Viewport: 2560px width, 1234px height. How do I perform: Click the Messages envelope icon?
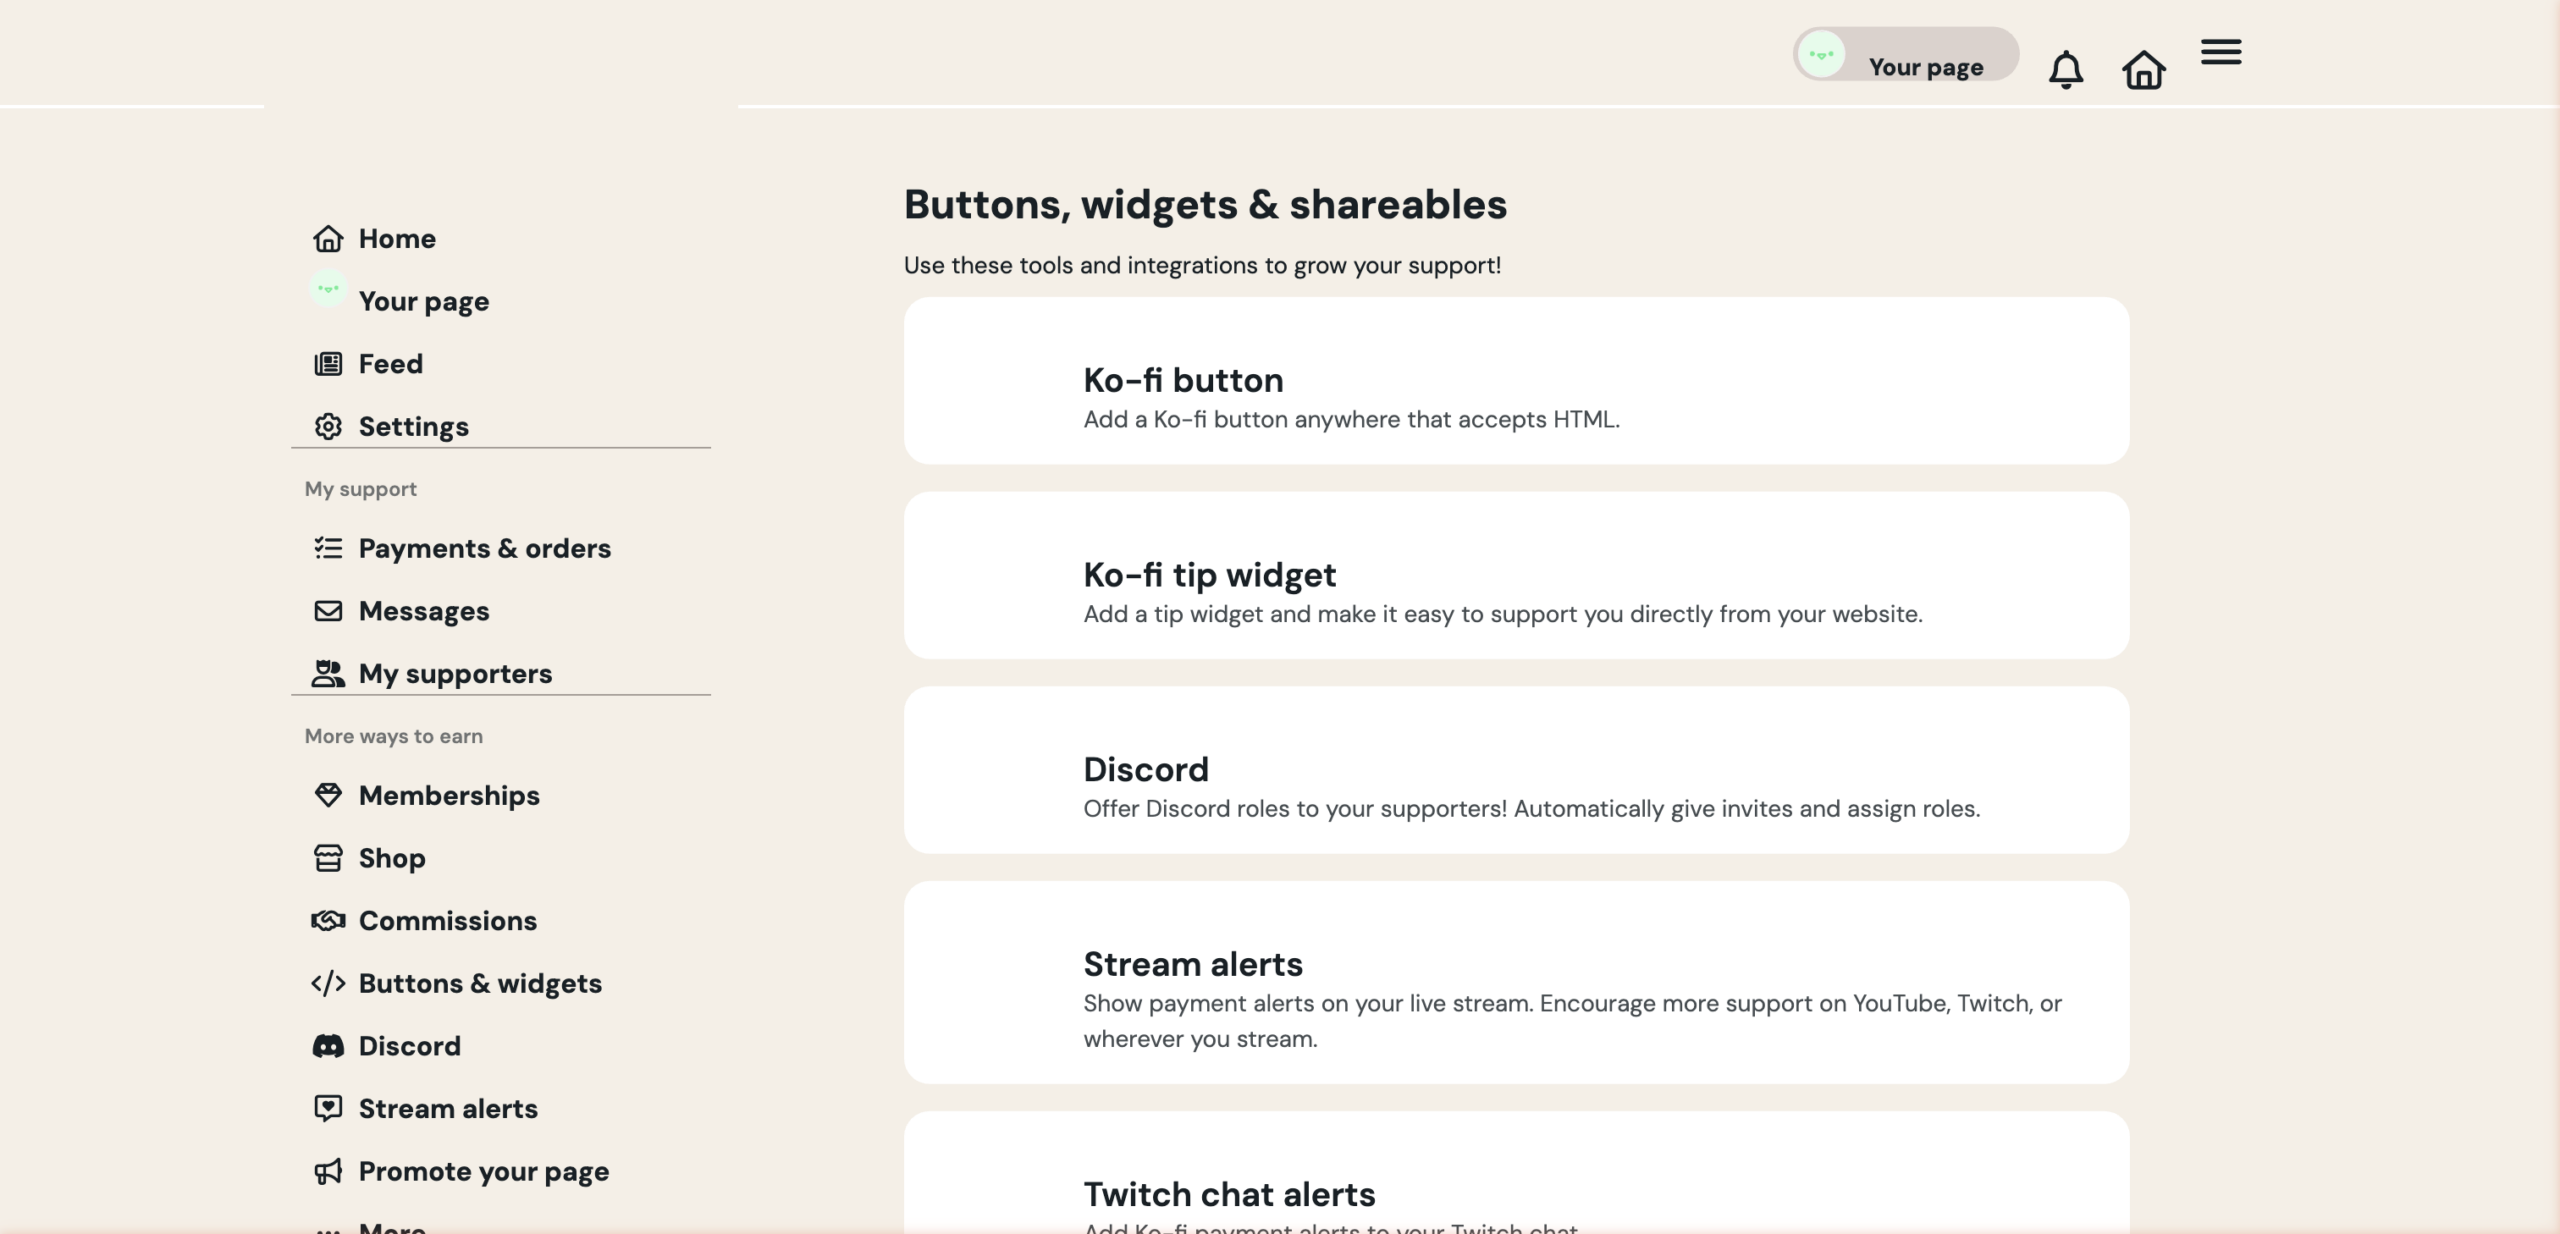[328, 611]
